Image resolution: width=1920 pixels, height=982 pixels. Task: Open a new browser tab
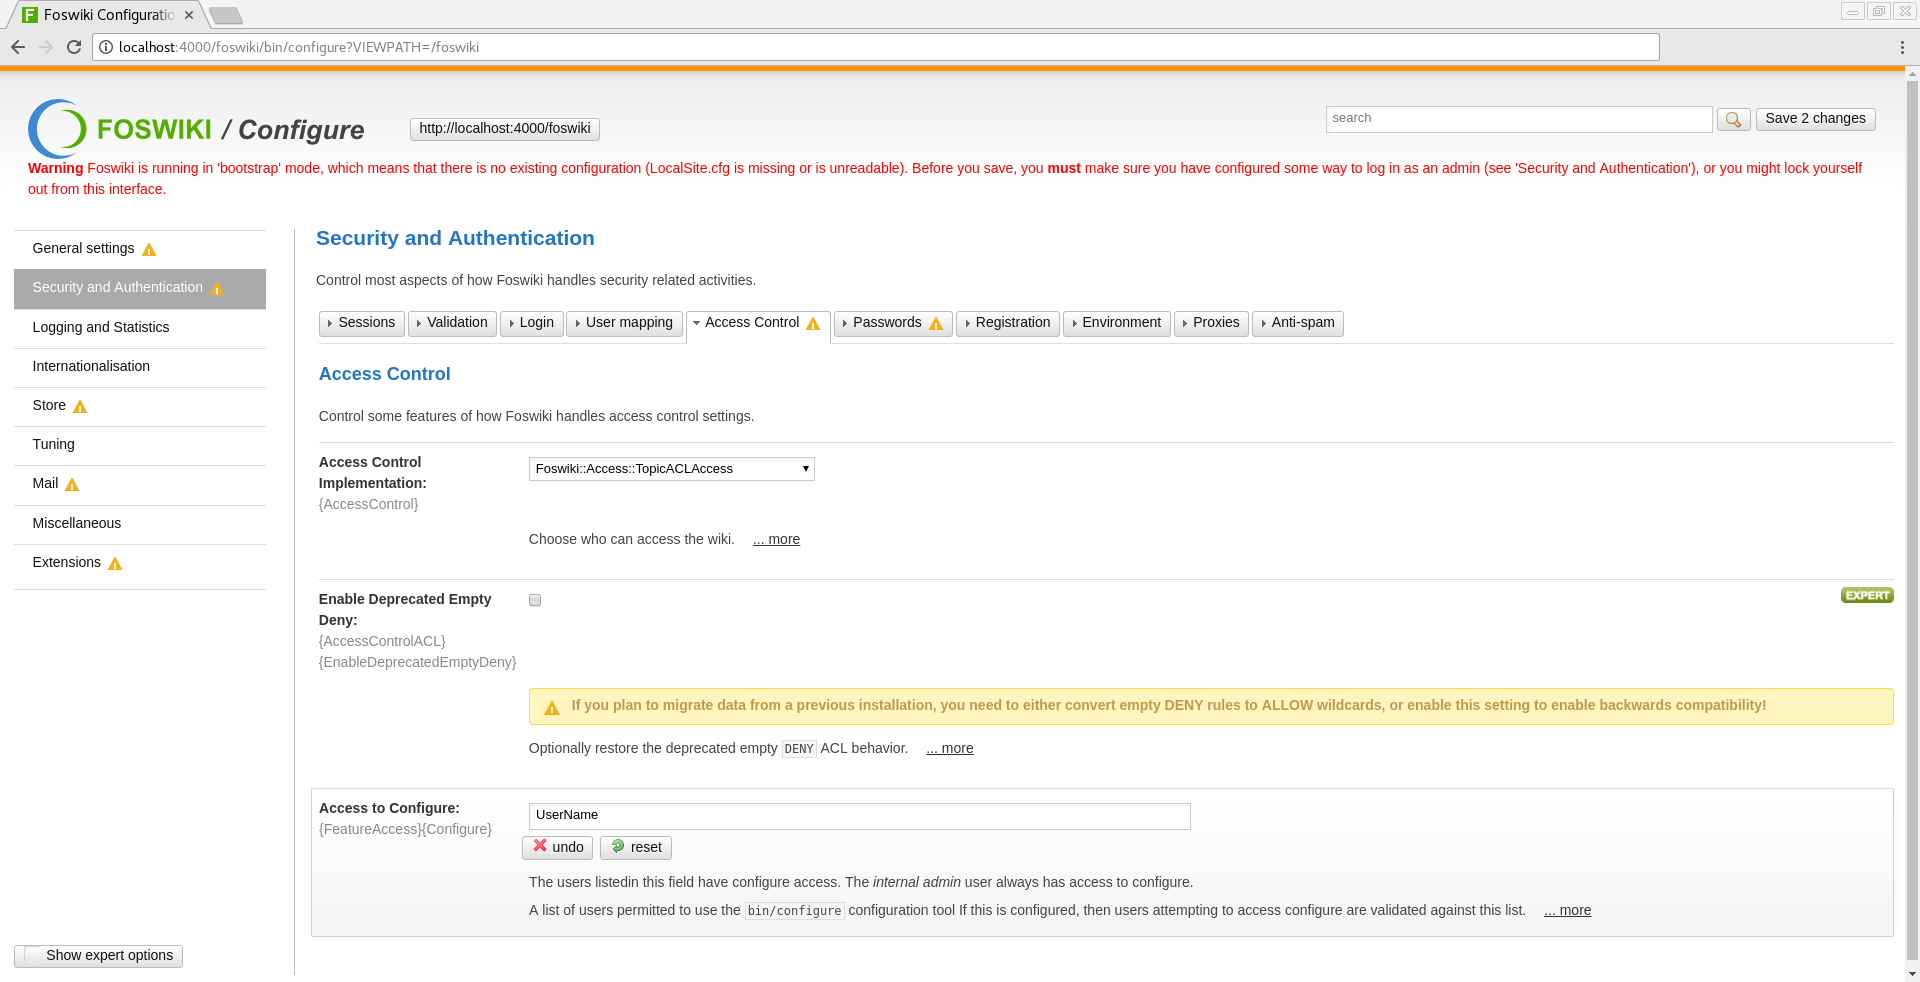click(226, 15)
